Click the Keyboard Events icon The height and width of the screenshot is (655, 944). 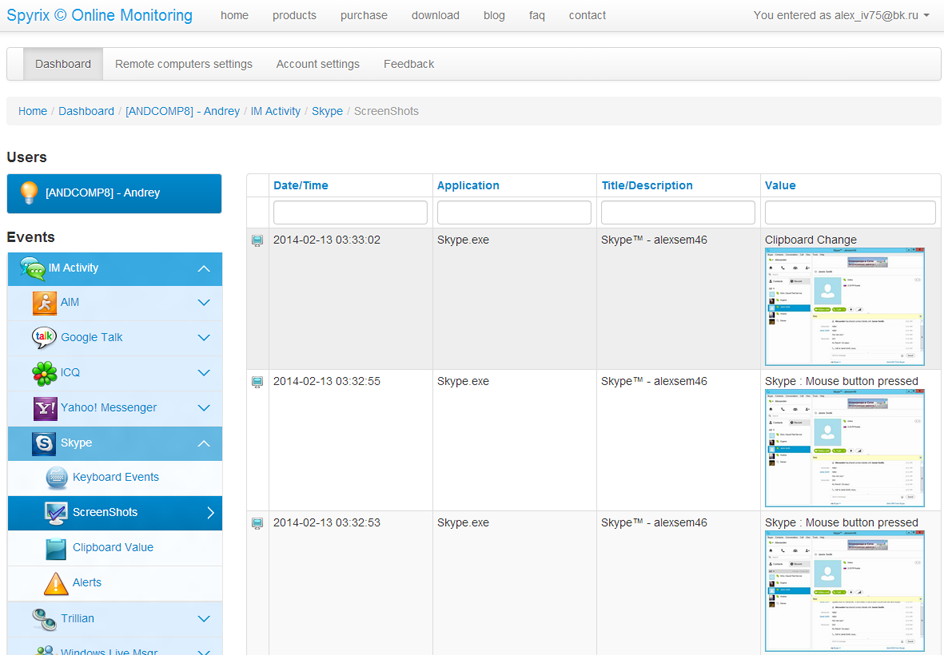coord(57,478)
